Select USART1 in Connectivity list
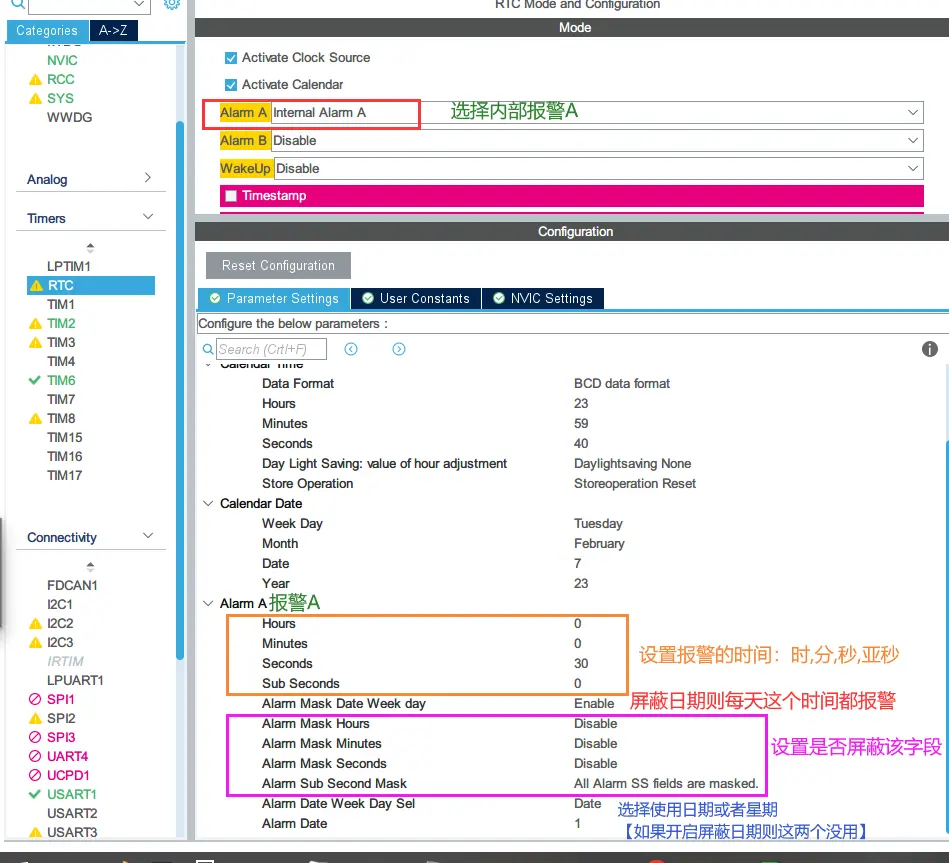The width and height of the screenshot is (949, 863). coord(72,794)
